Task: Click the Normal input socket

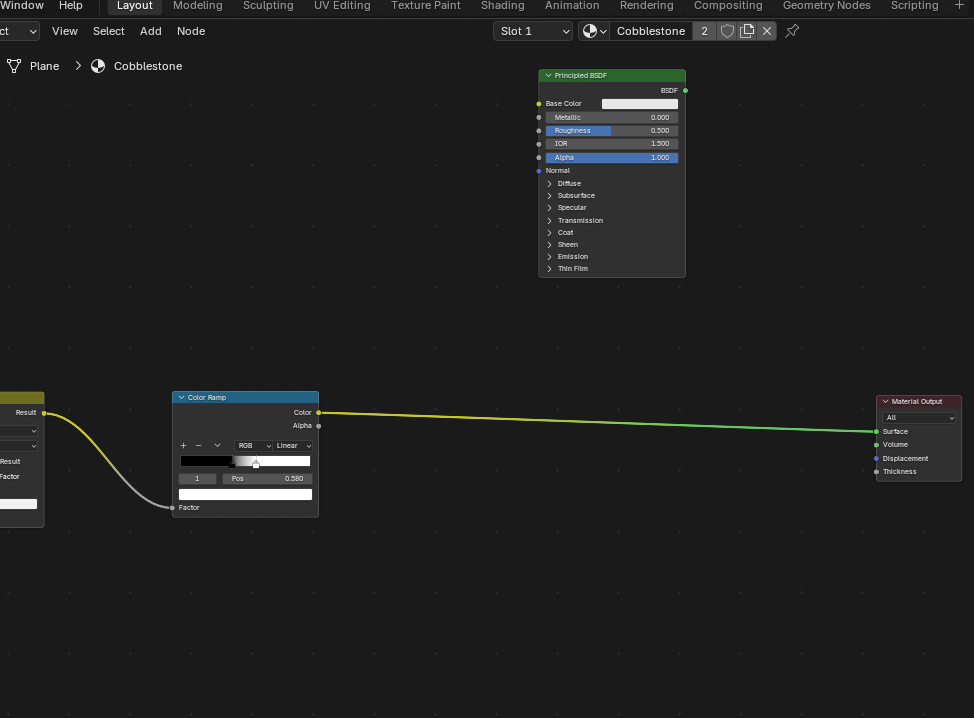Action: pyautogui.click(x=539, y=171)
